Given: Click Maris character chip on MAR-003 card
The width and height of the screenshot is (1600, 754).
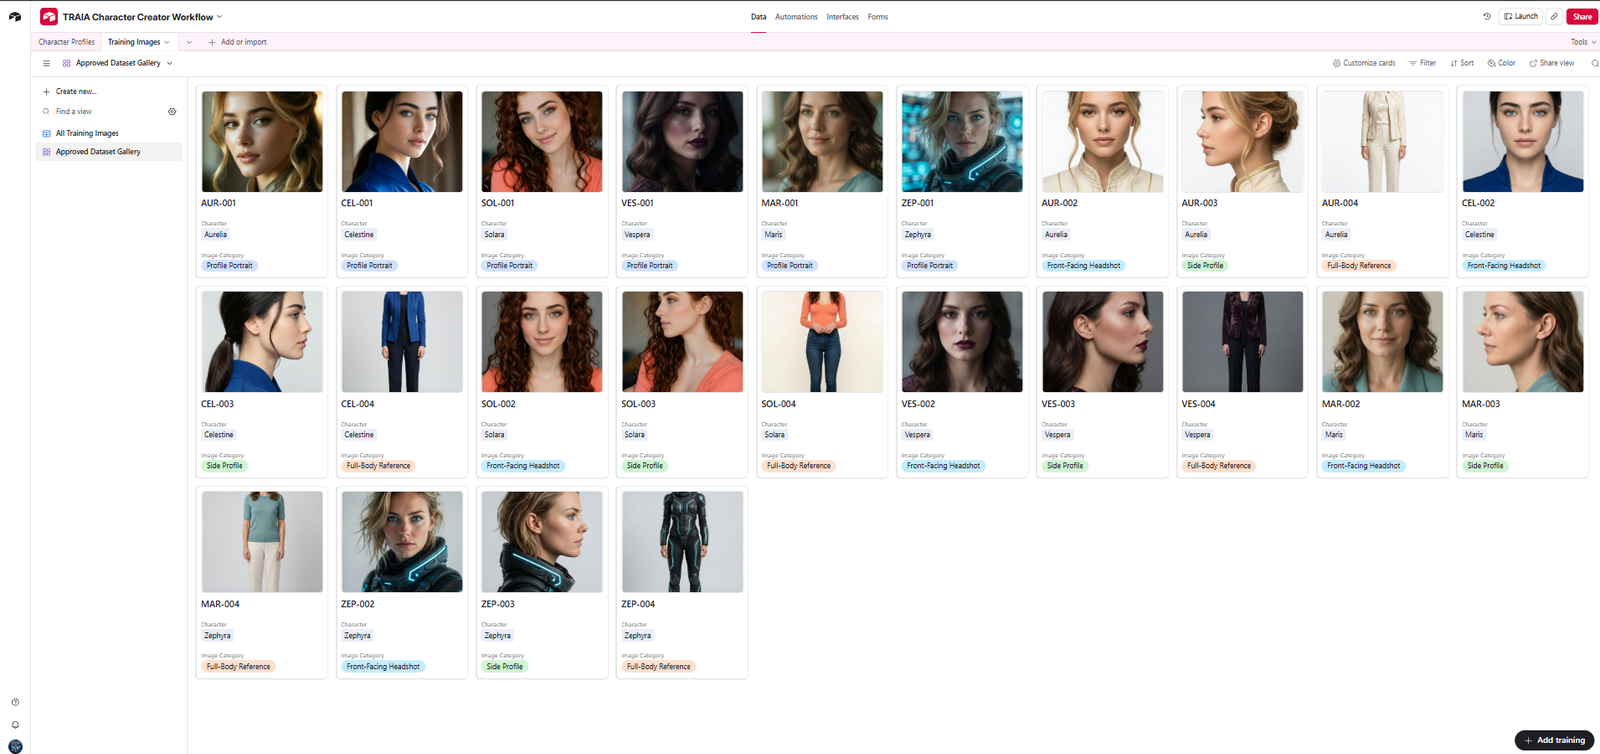Looking at the screenshot, I should 1474,435.
